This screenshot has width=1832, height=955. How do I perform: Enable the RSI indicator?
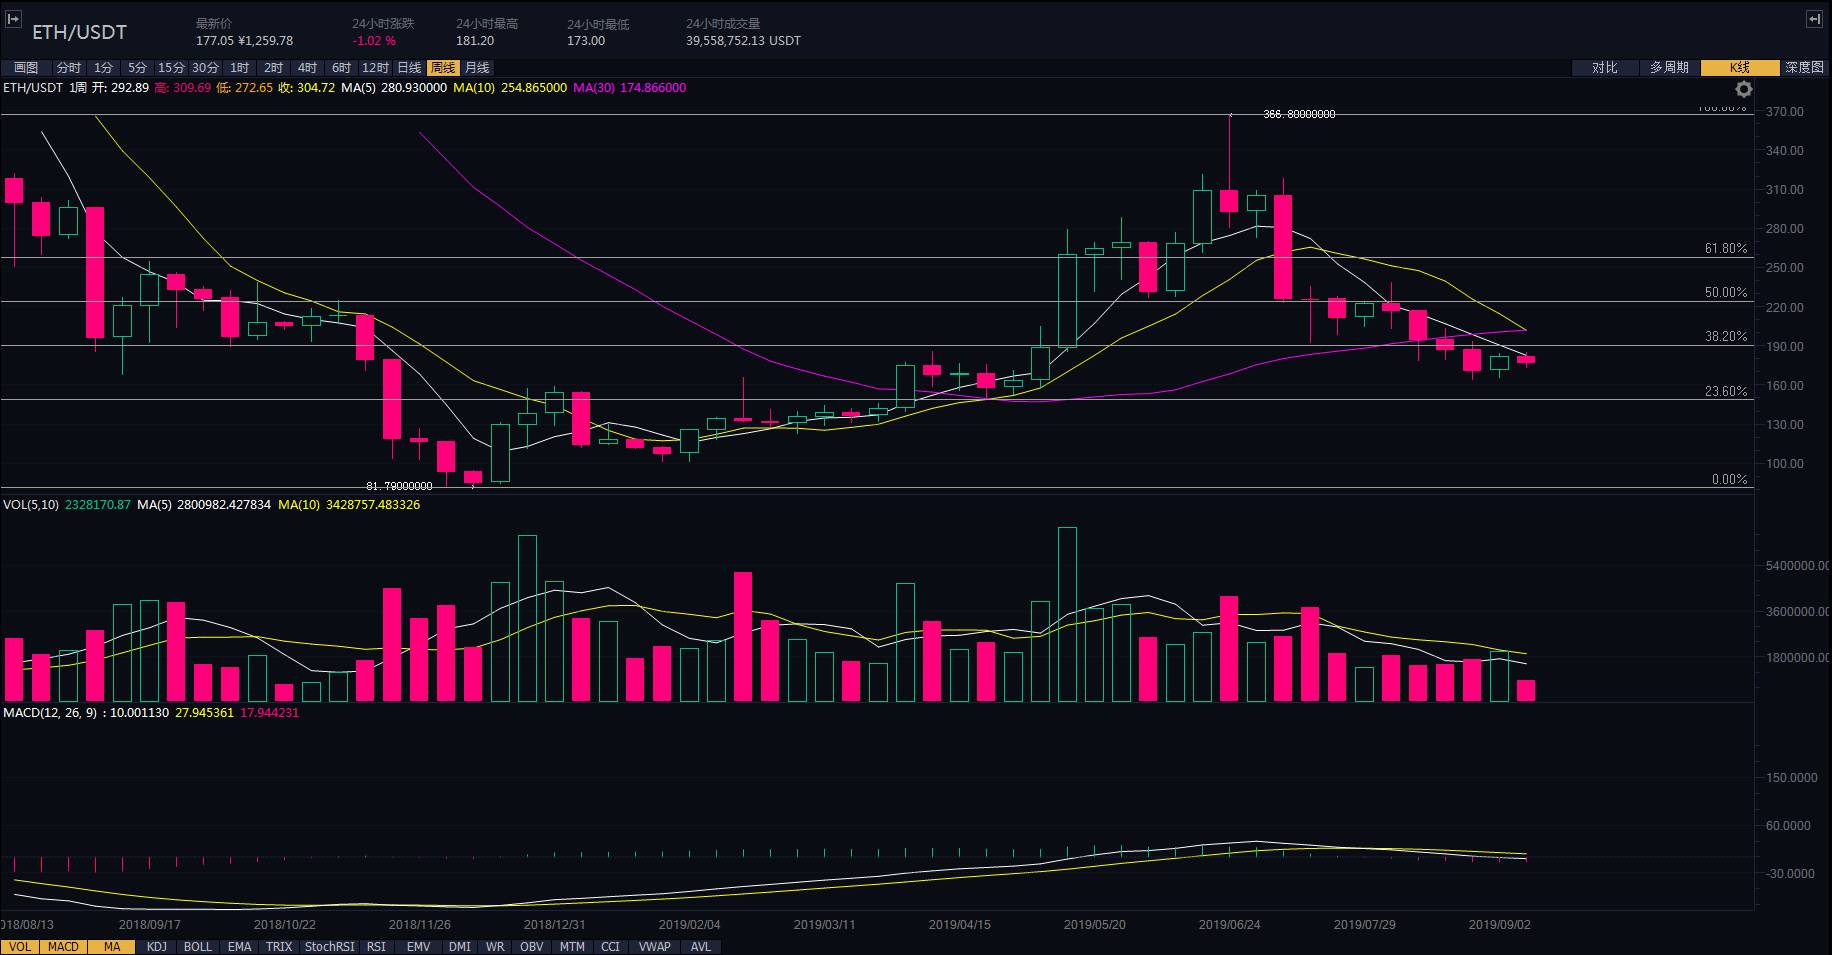376,947
